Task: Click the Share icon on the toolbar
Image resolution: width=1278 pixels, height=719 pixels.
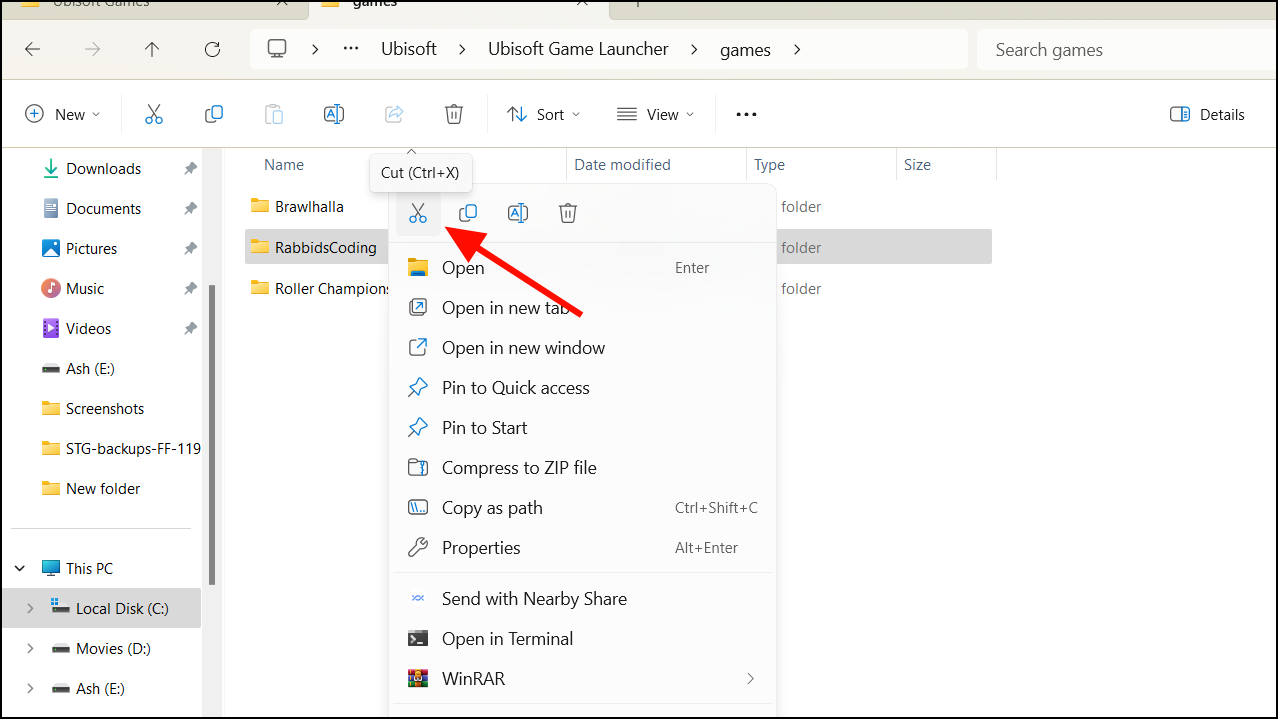Action: [394, 114]
